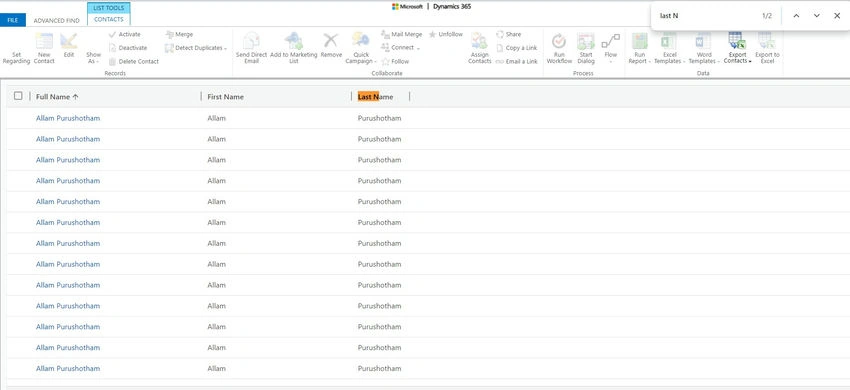Click Start Dialog
850x390 pixels.
click(586, 49)
